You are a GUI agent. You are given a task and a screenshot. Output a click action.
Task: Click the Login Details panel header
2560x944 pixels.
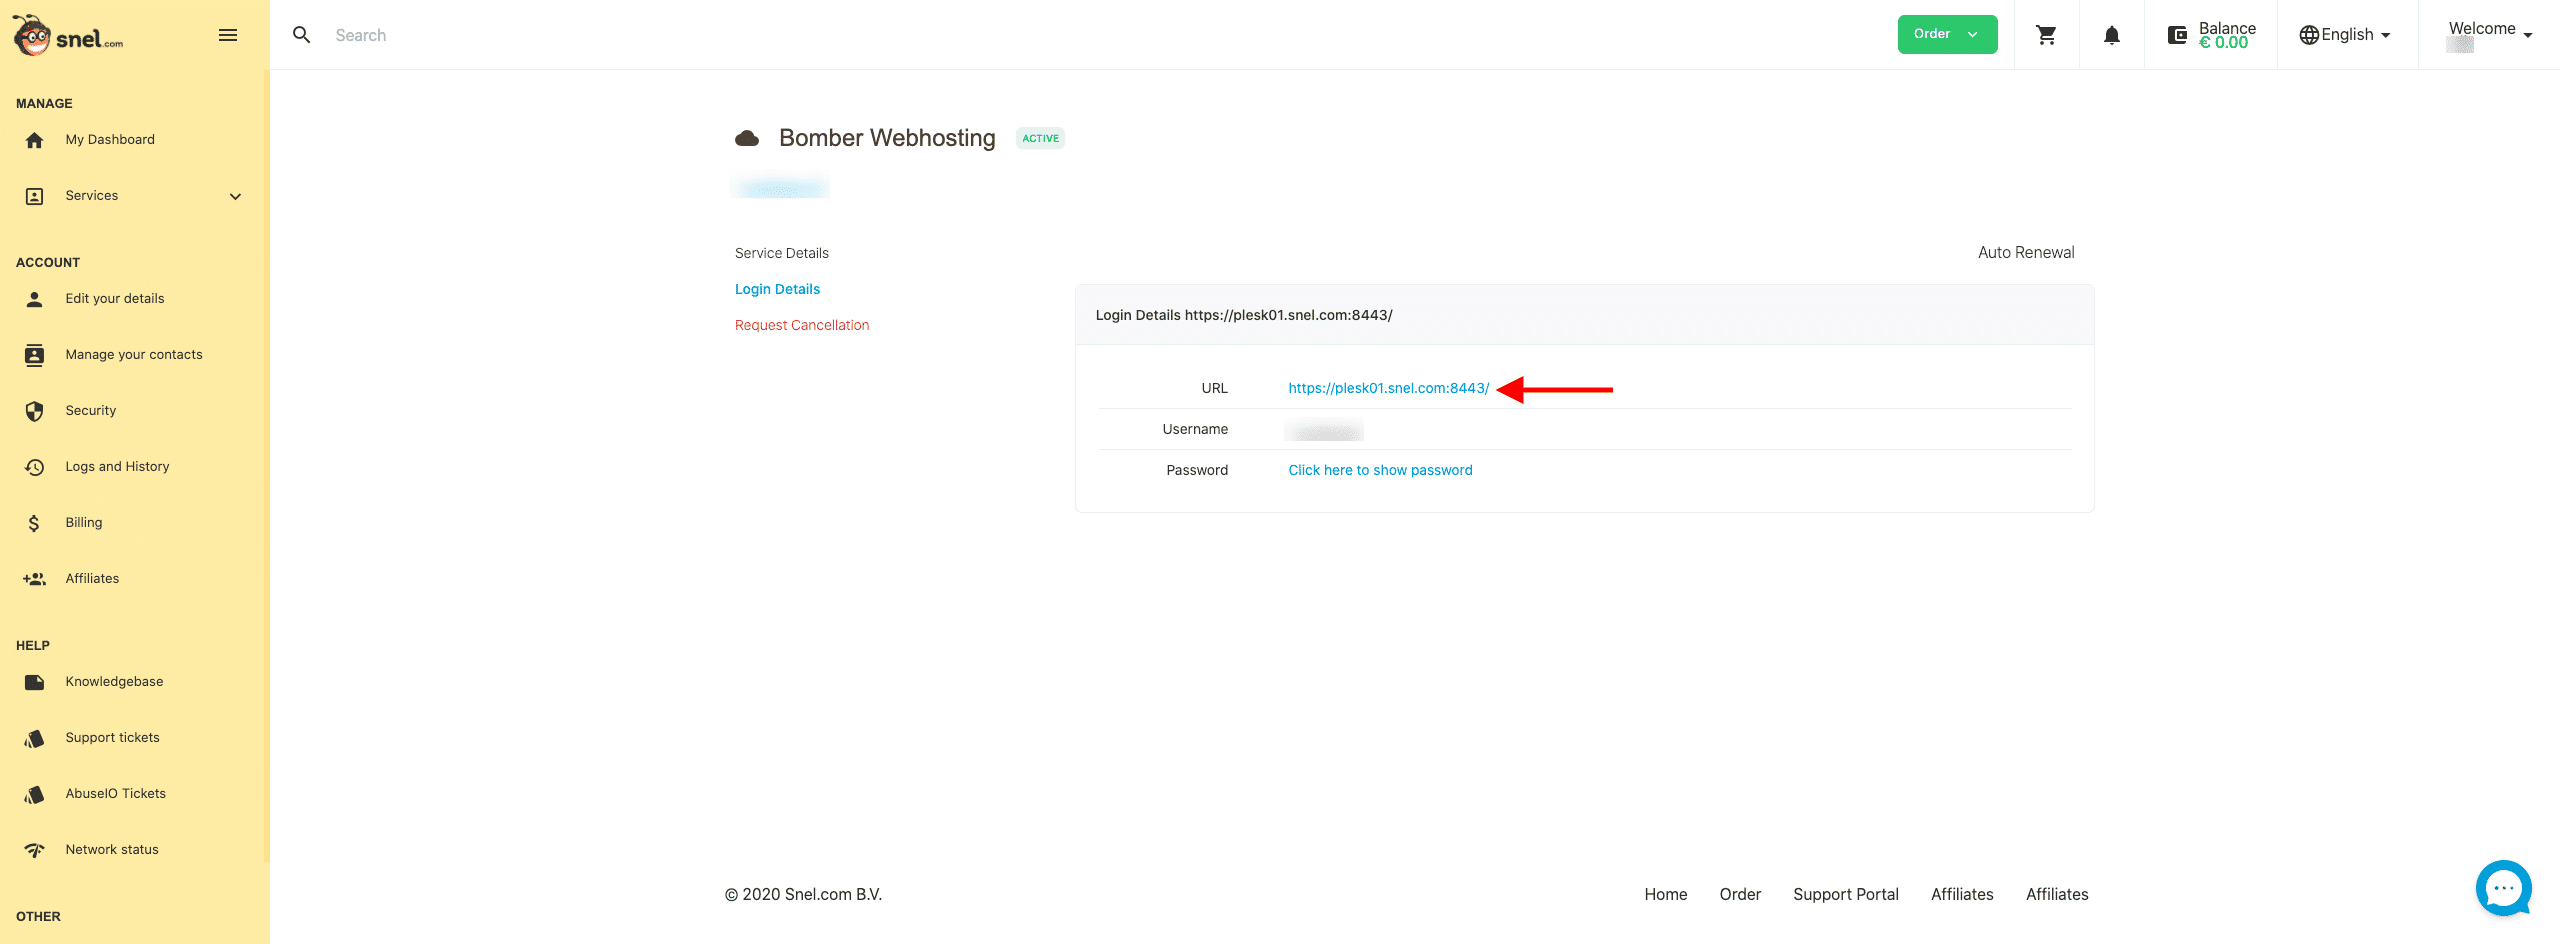tap(1584, 315)
